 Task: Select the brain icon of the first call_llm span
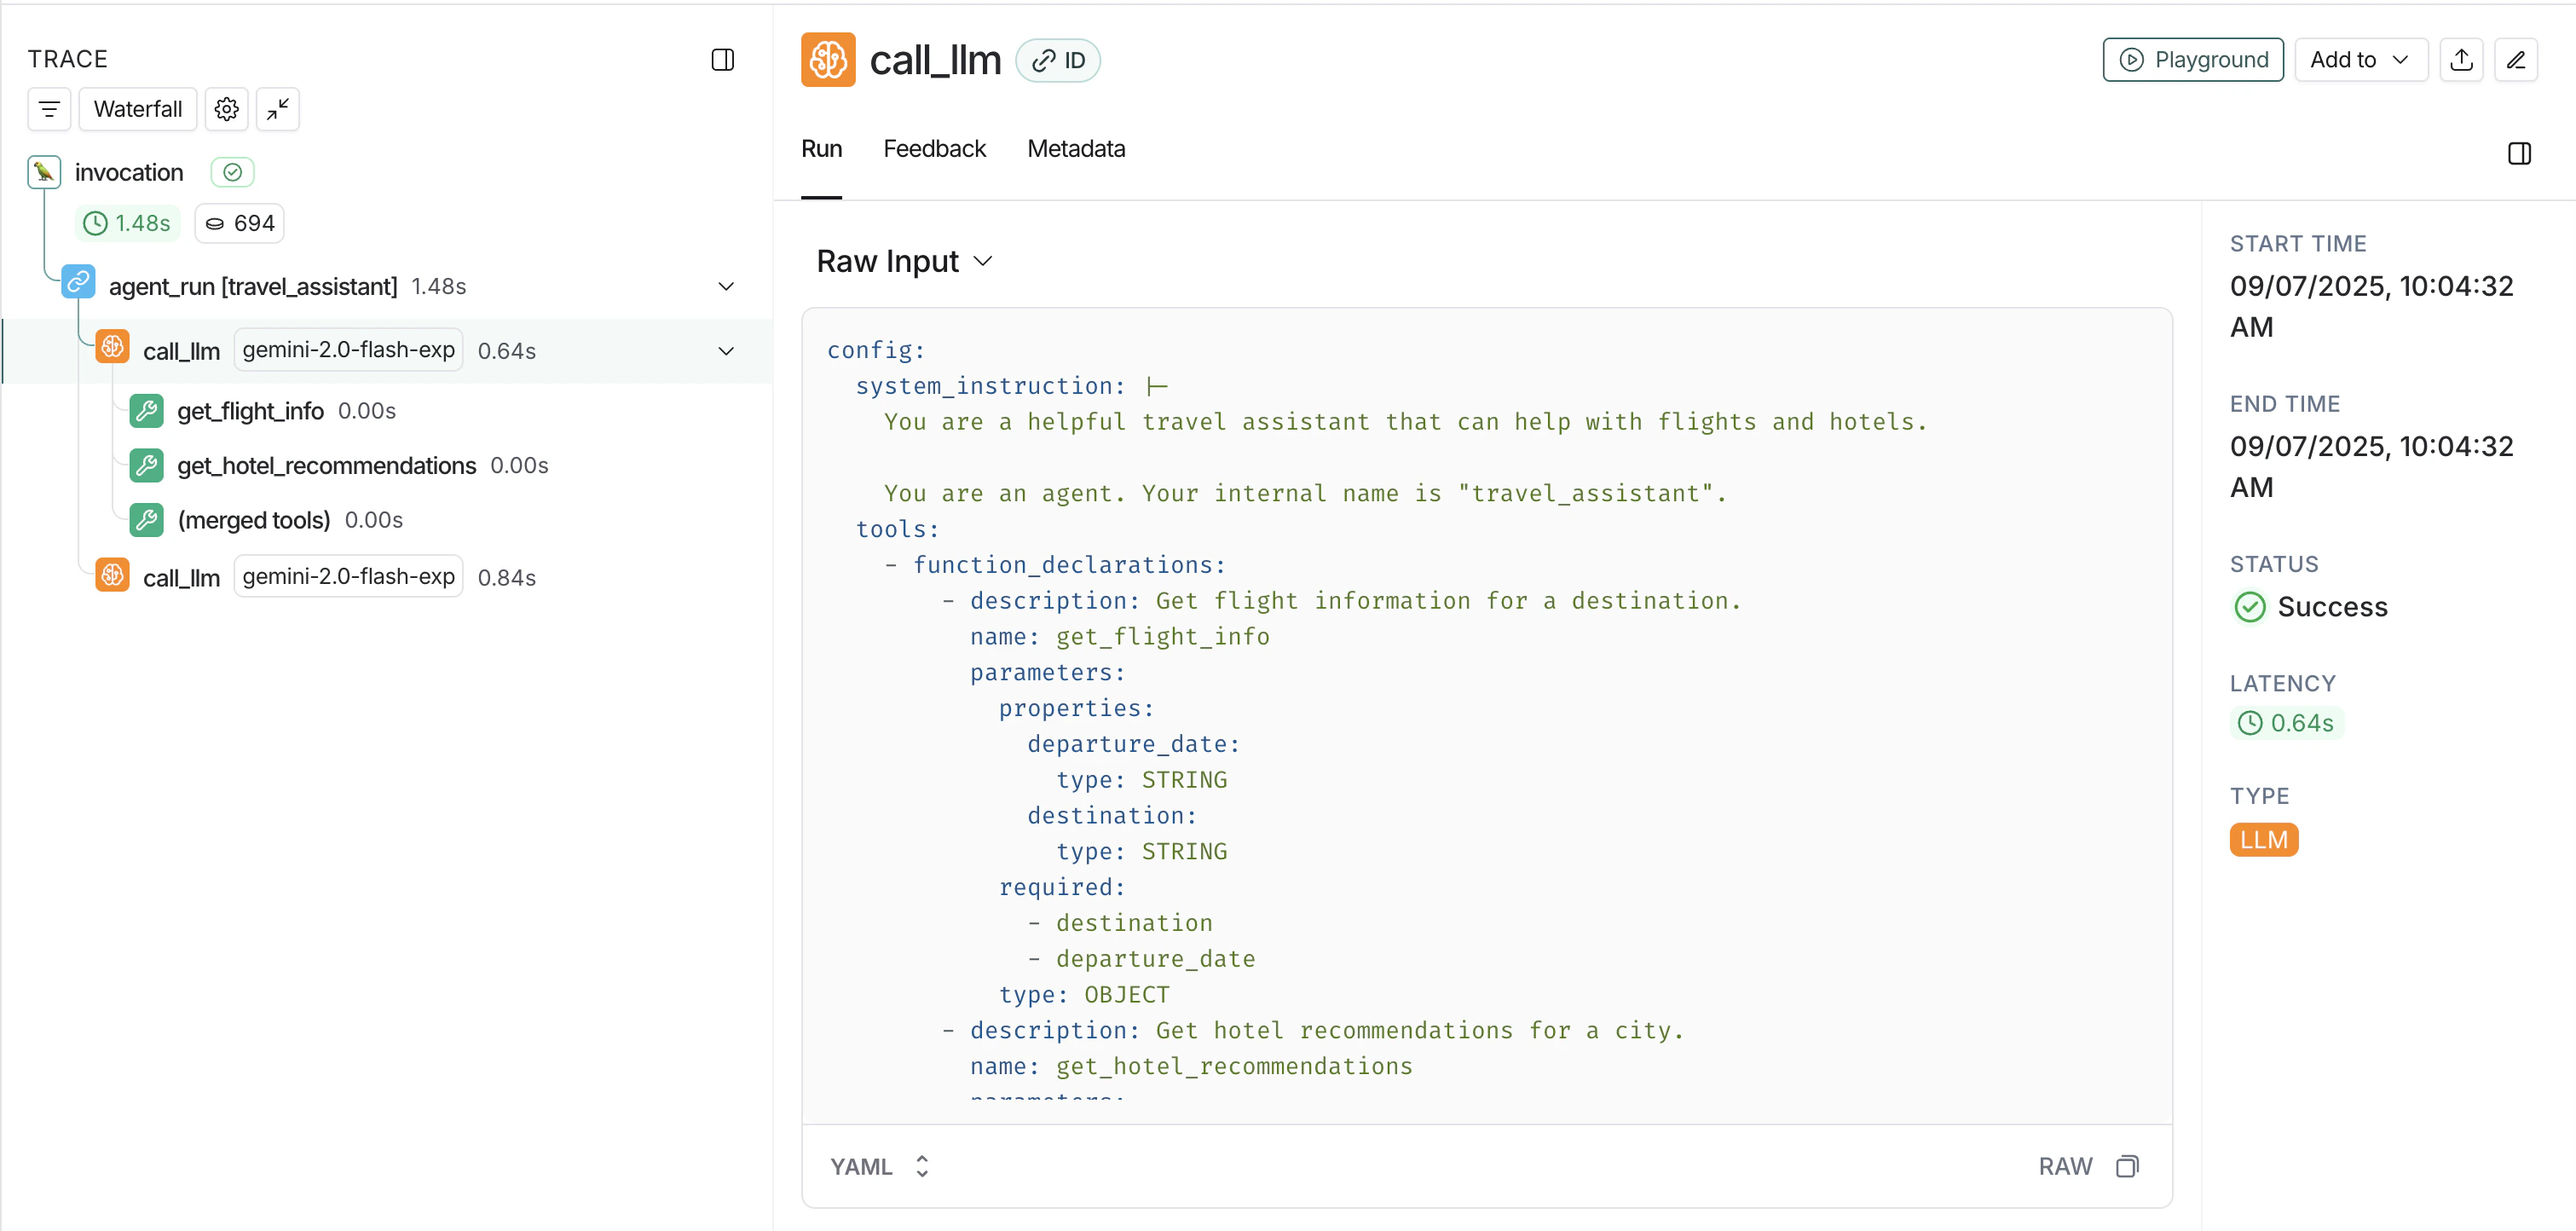(112, 346)
